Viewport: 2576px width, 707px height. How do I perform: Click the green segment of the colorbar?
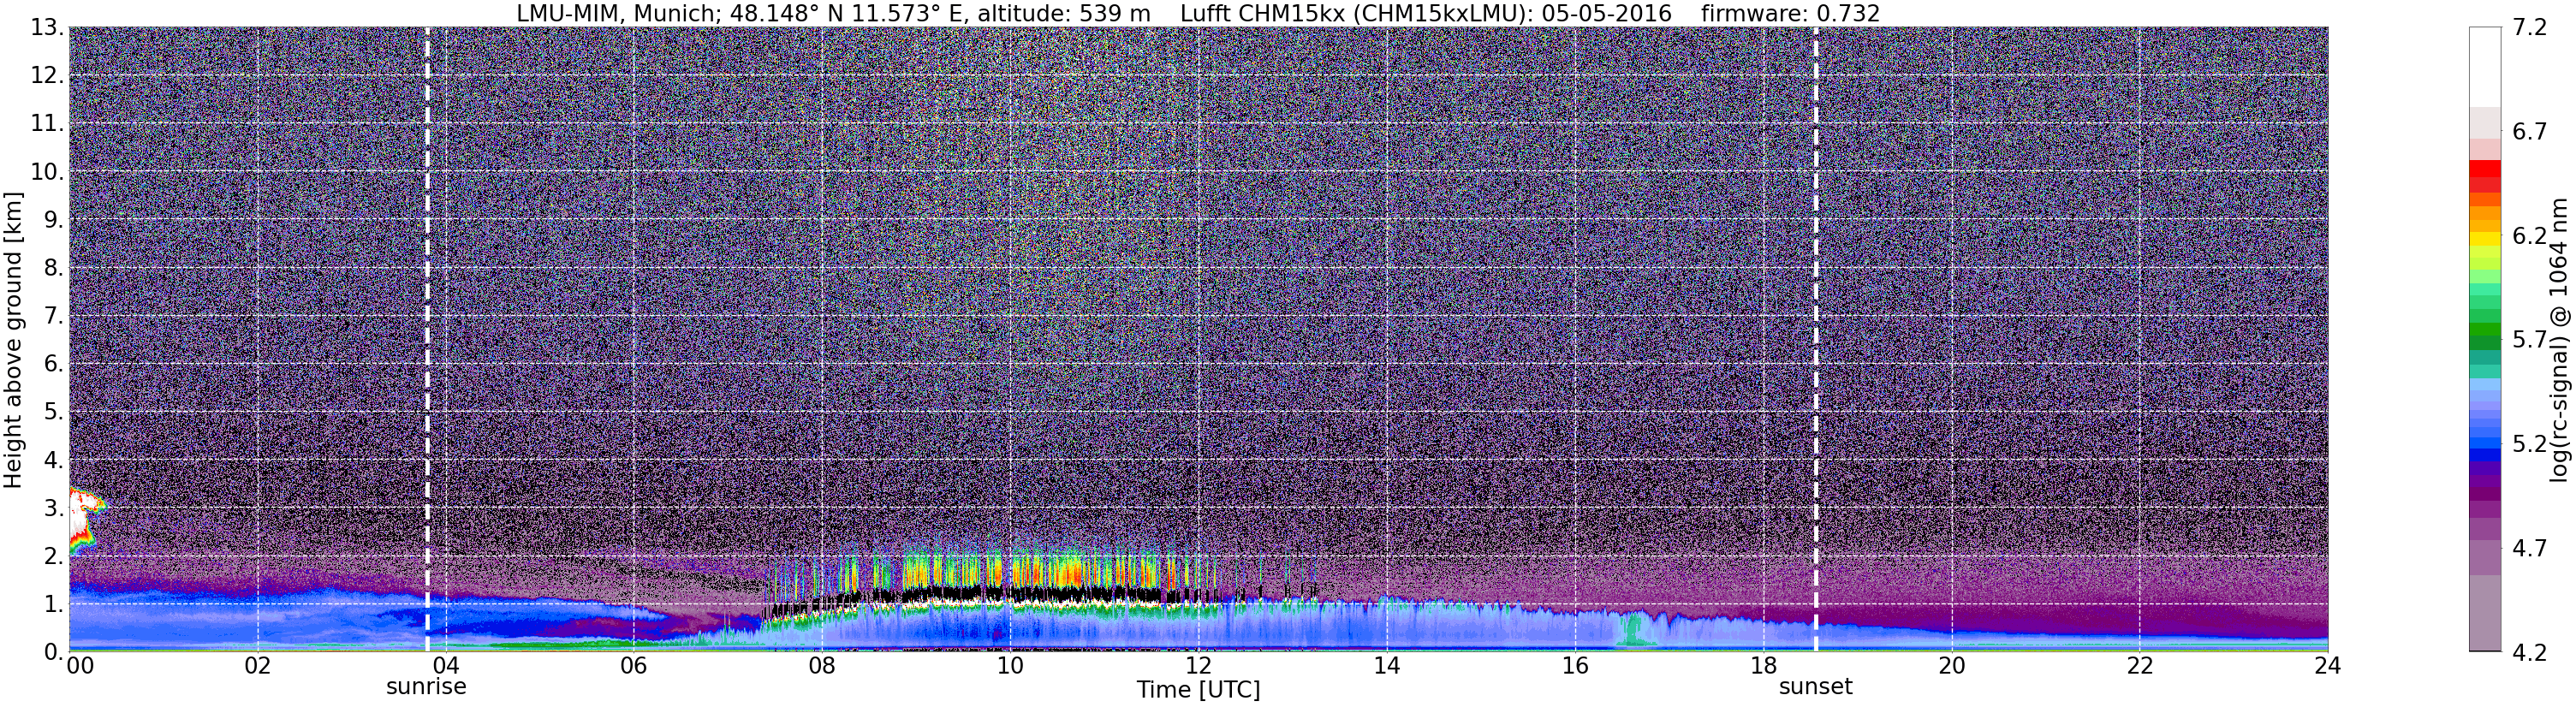tap(2484, 330)
